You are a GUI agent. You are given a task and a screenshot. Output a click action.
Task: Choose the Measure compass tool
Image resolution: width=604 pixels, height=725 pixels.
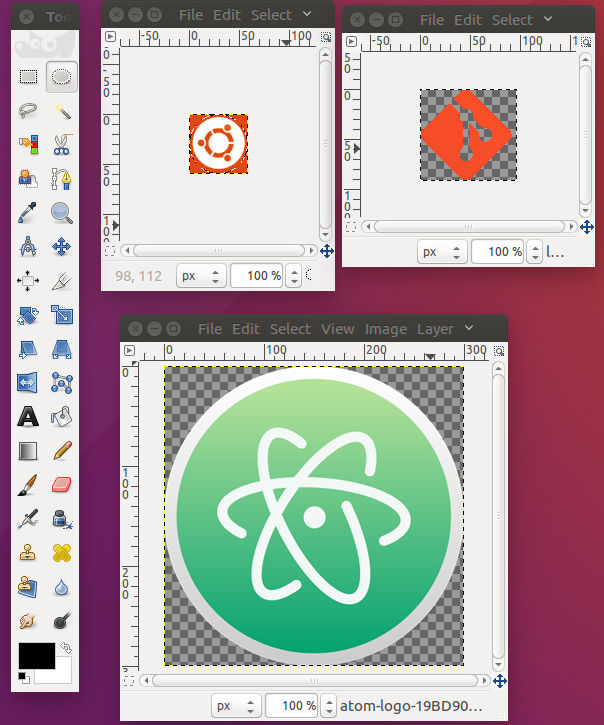tap(28, 247)
